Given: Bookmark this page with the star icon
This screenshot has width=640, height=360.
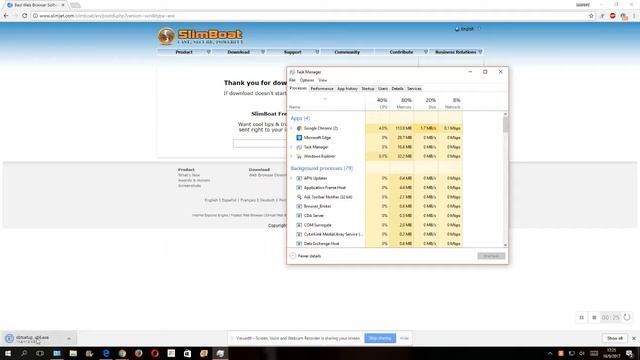Looking at the screenshot, I should click(x=591, y=16).
